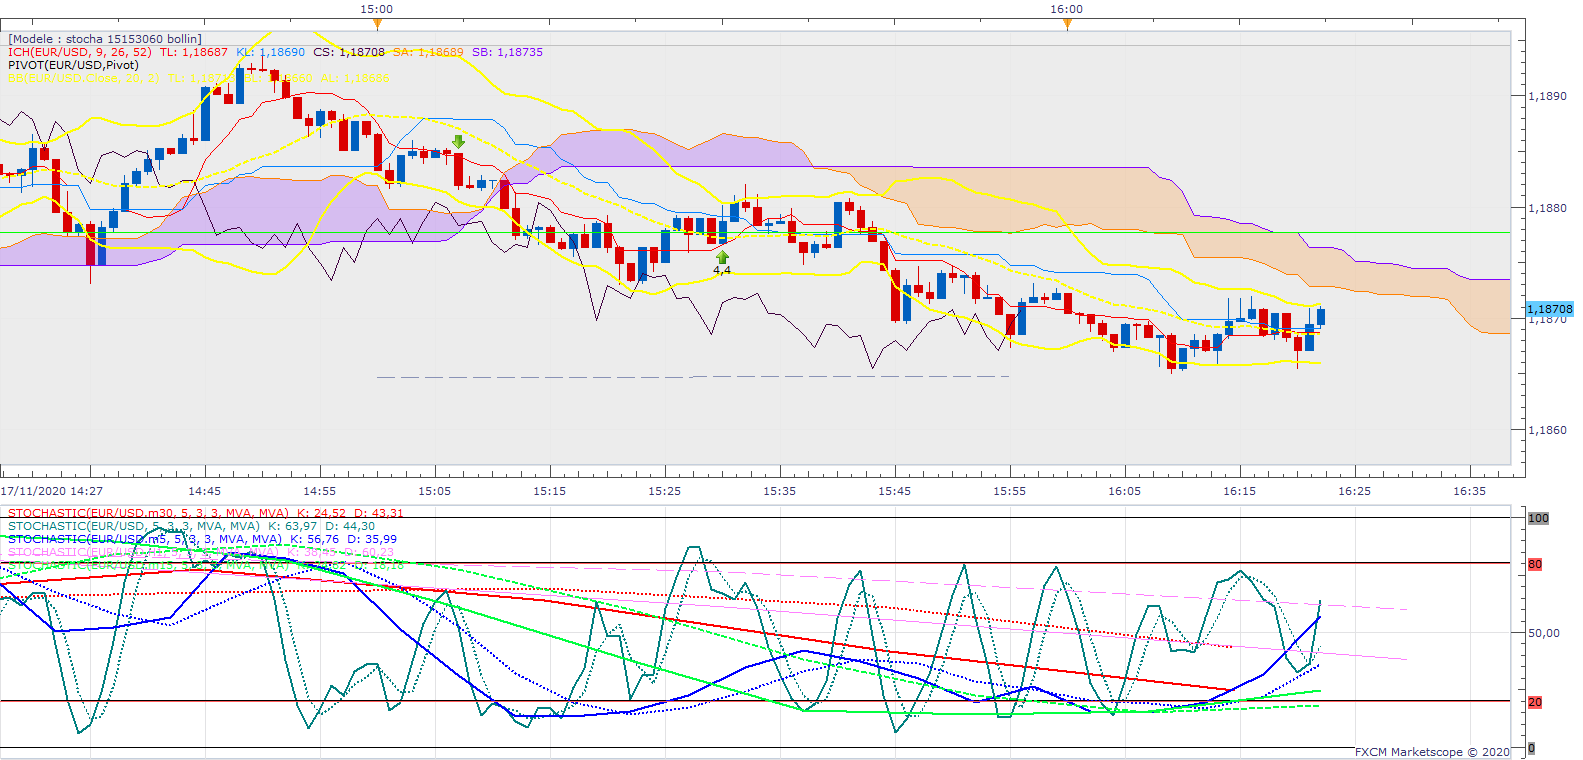
Task: Click the Modele stocha 15153060 bollin title
Action: [x=105, y=39]
